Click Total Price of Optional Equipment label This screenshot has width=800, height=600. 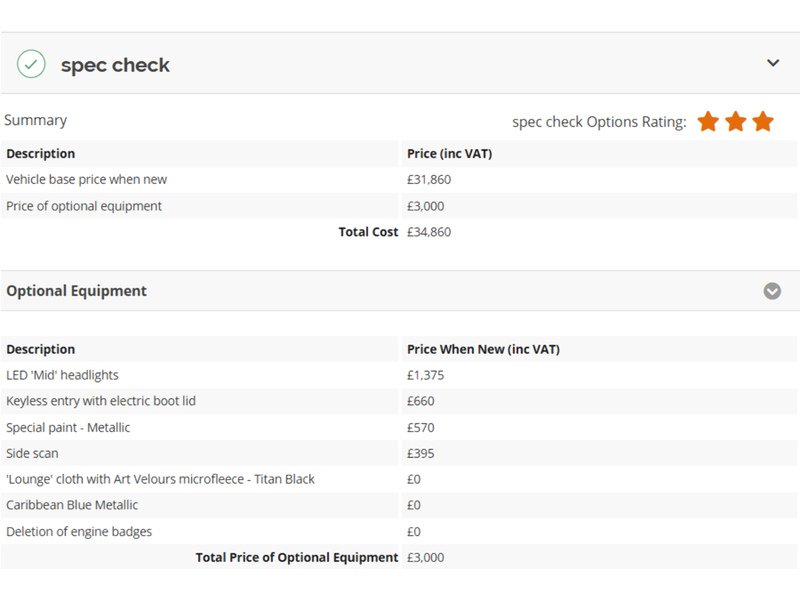tap(297, 558)
